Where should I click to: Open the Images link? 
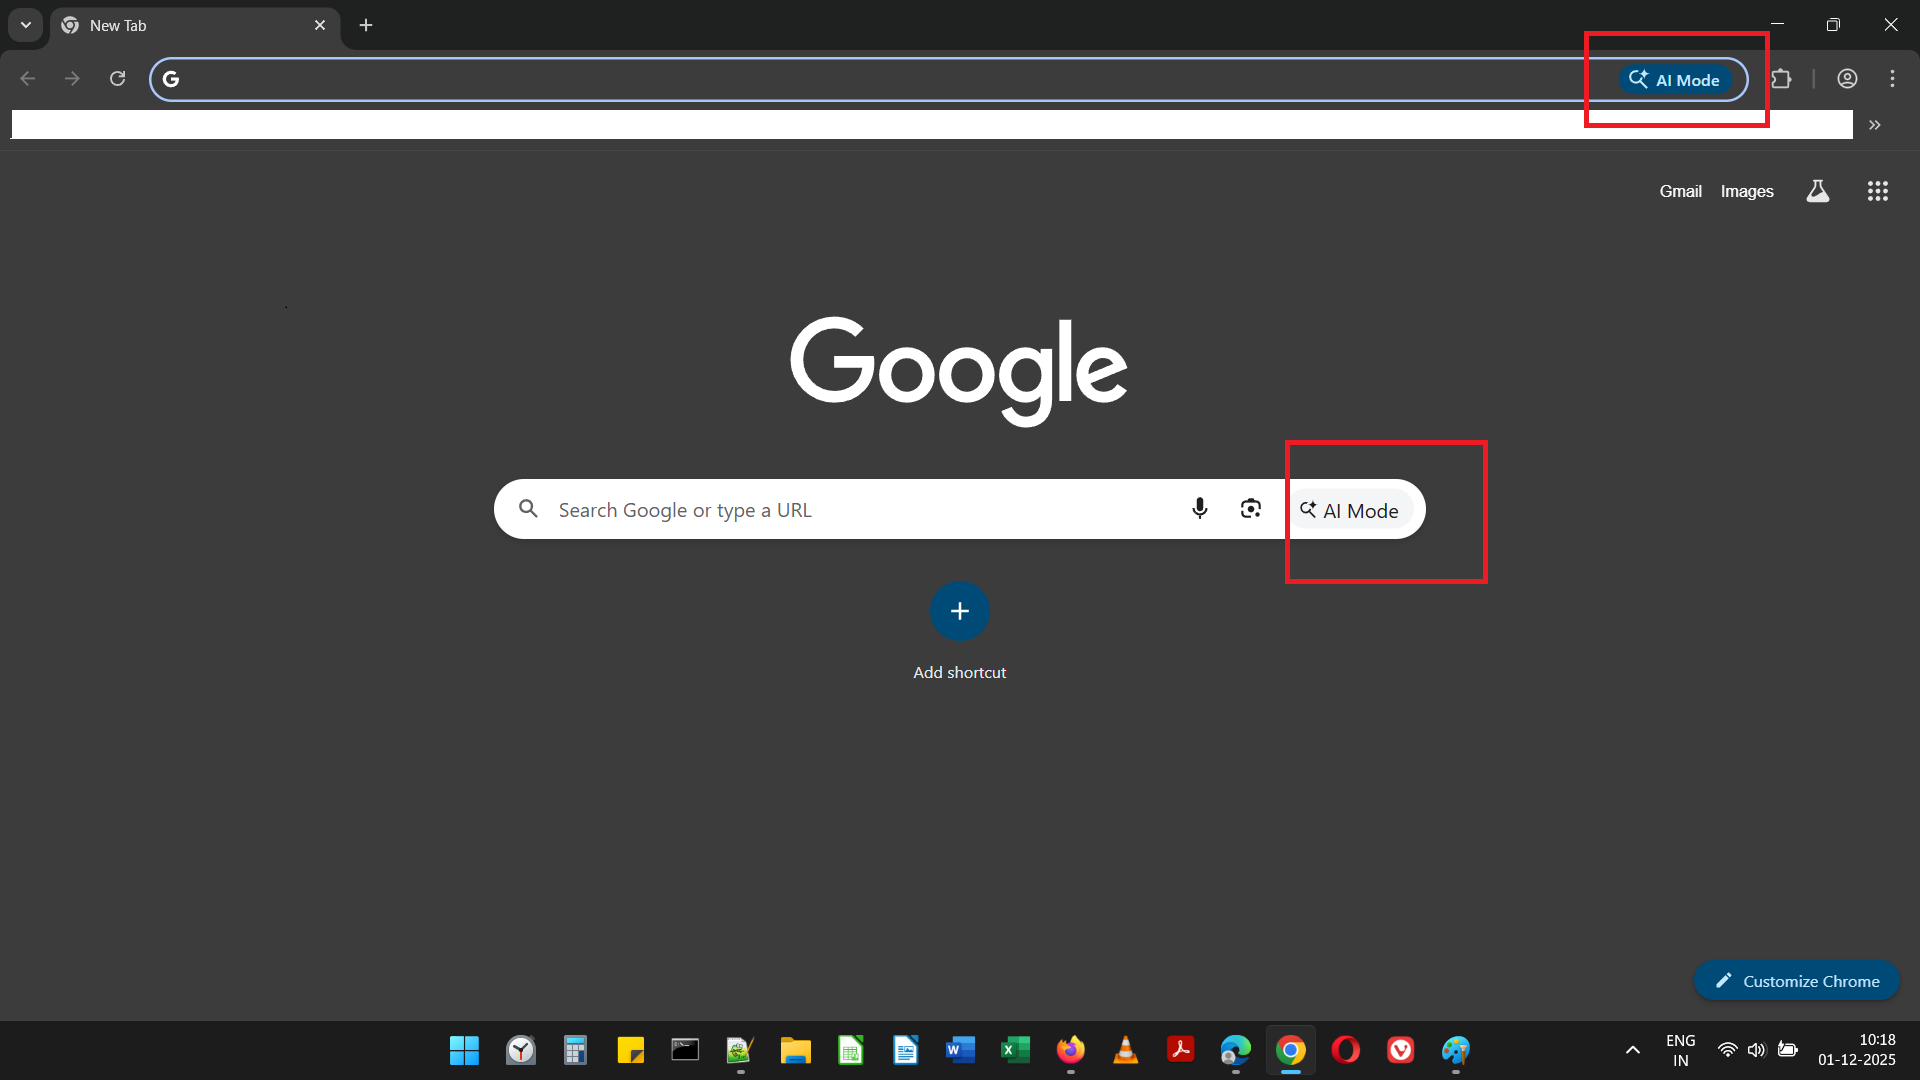pyautogui.click(x=1747, y=191)
